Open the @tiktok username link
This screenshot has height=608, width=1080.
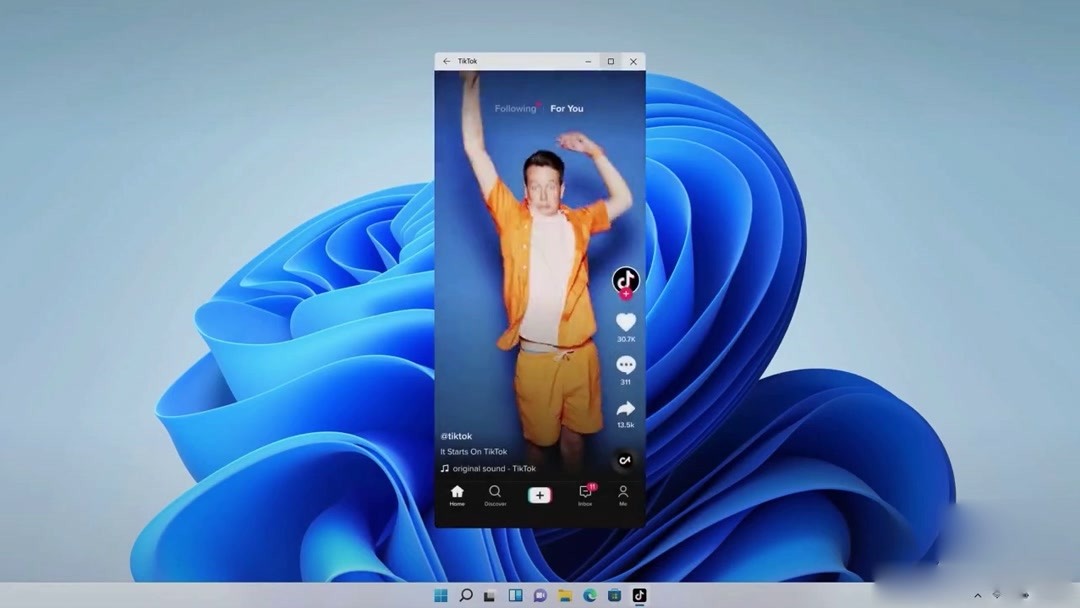[456, 436]
